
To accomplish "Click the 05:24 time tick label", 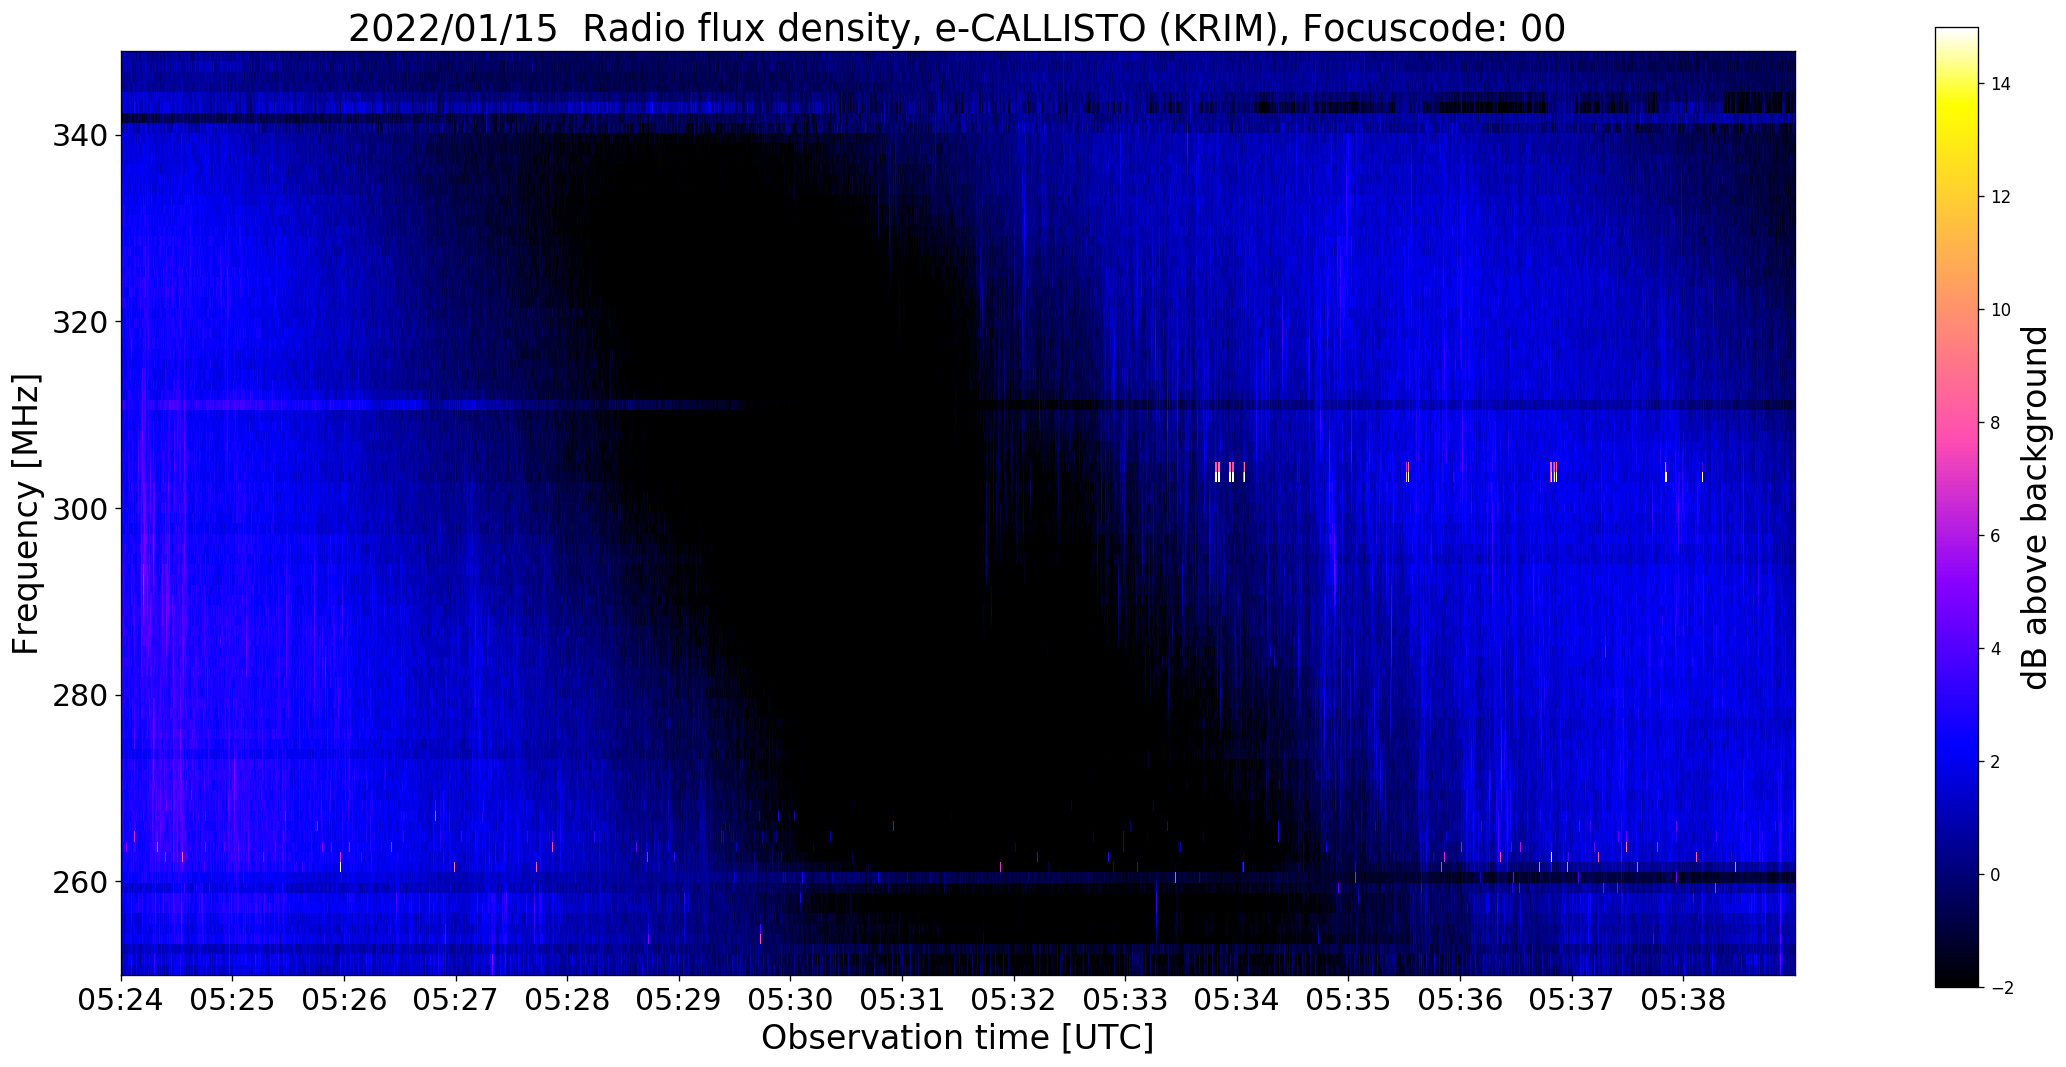I will [x=121, y=1000].
